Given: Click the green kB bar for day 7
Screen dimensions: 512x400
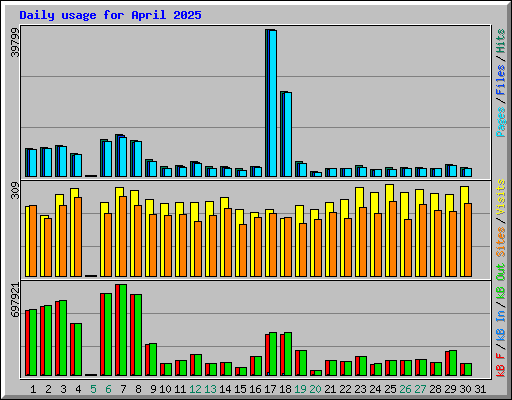Looking at the screenshot, I should (x=123, y=330).
